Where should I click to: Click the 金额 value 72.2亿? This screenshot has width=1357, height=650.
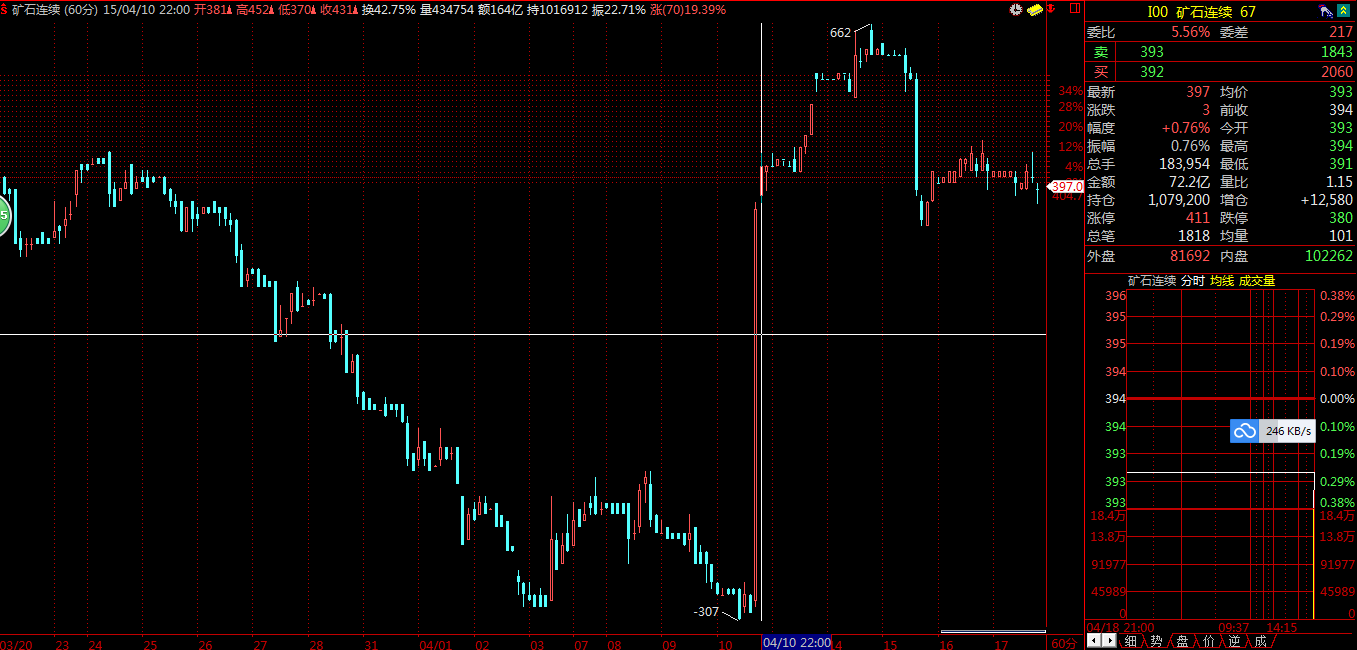(1190, 182)
